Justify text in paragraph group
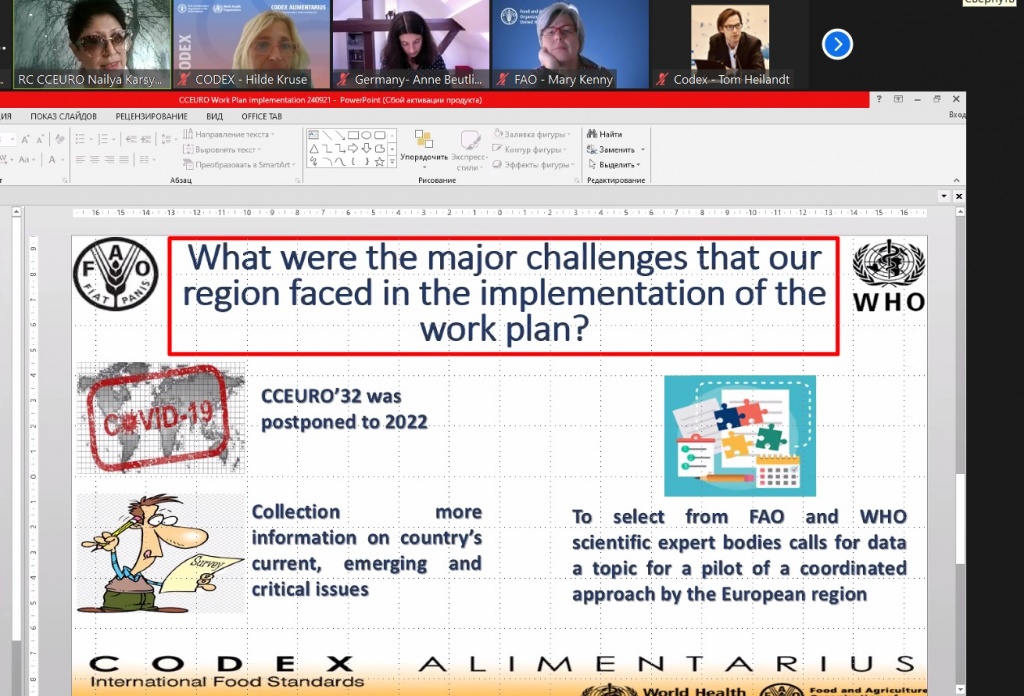 coord(123,159)
